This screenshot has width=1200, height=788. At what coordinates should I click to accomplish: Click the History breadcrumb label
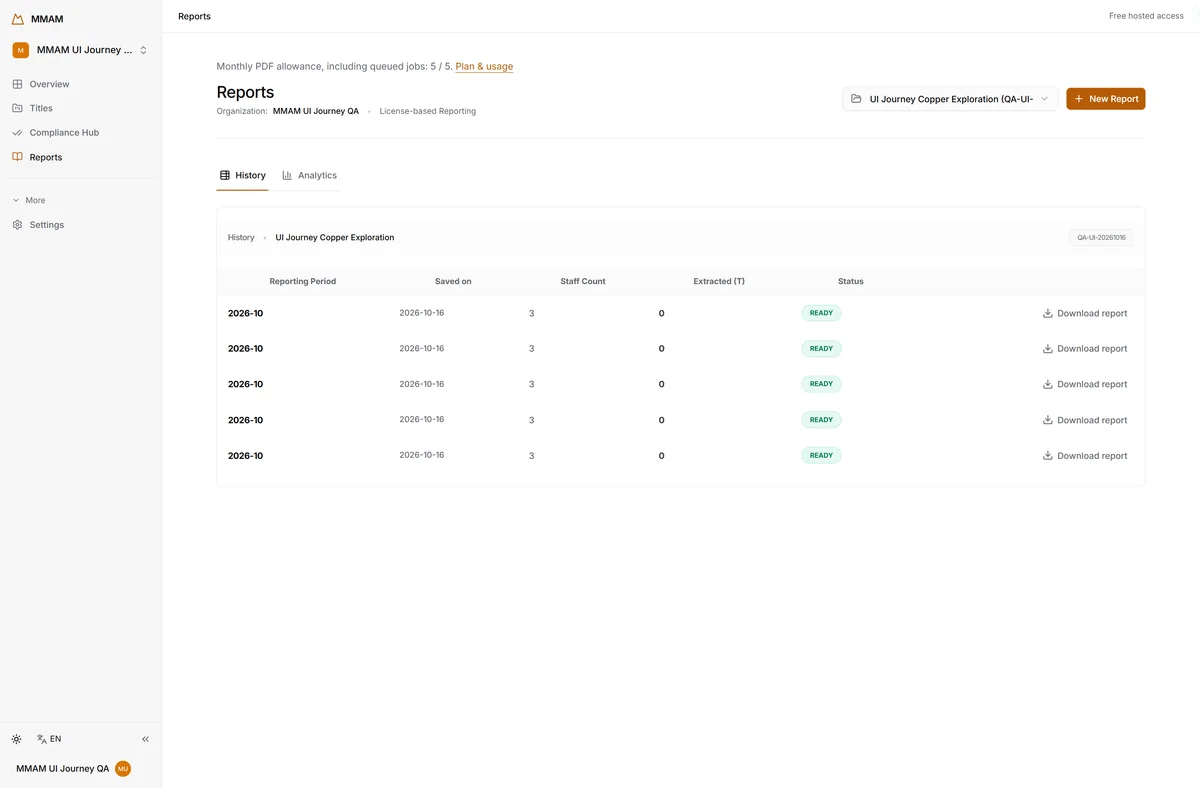[241, 238]
